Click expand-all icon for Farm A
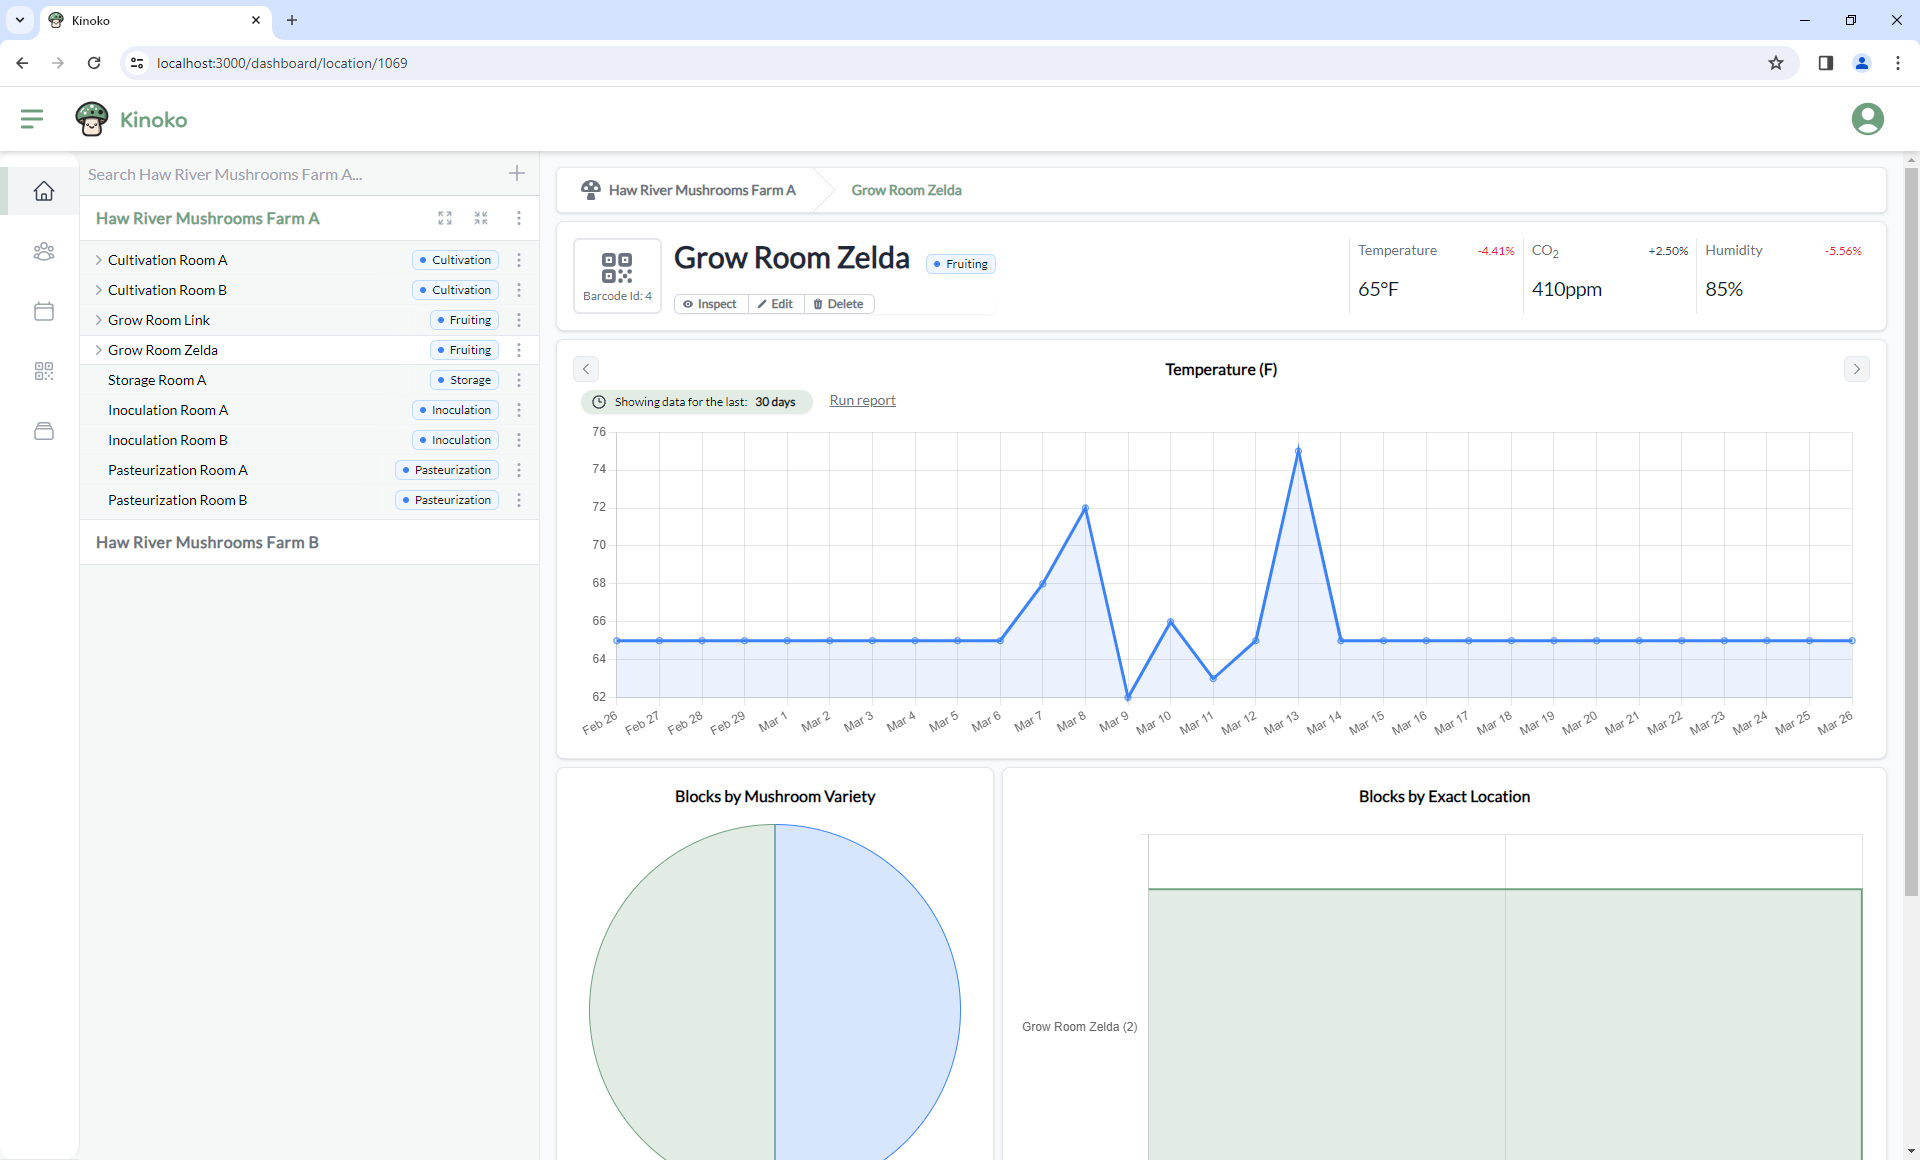 click(x=445, y=218)
